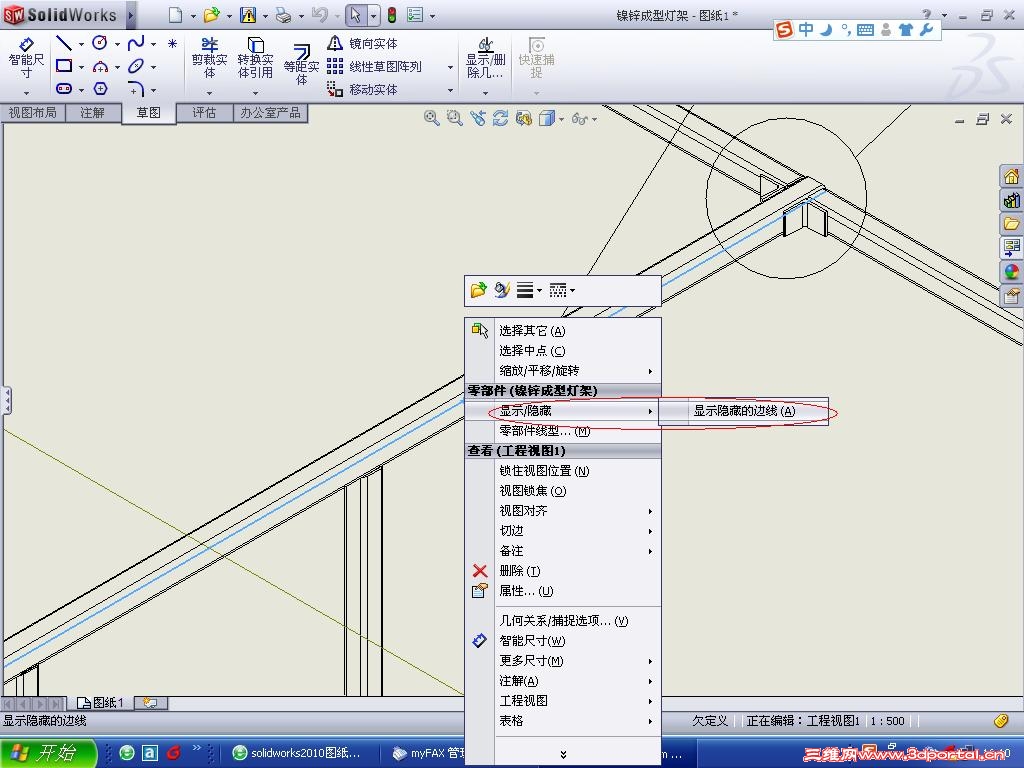Screen dimensions: 1024x768
Task: Open SolidWorks Resources home icon in task pane
Action: pos(1011,176)
